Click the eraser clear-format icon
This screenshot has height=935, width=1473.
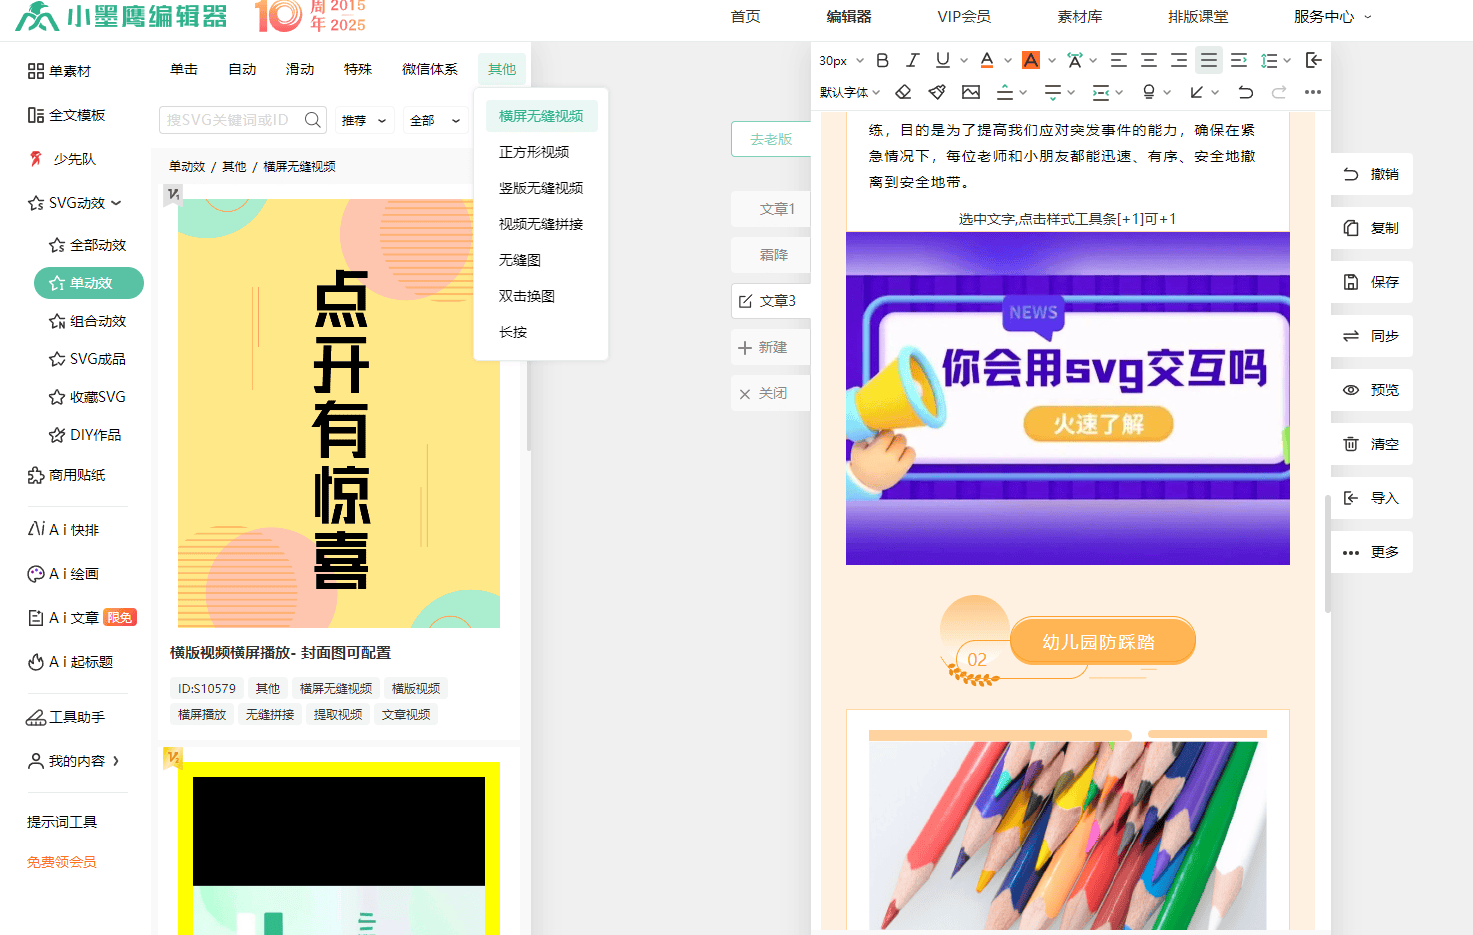coord(903,92)
